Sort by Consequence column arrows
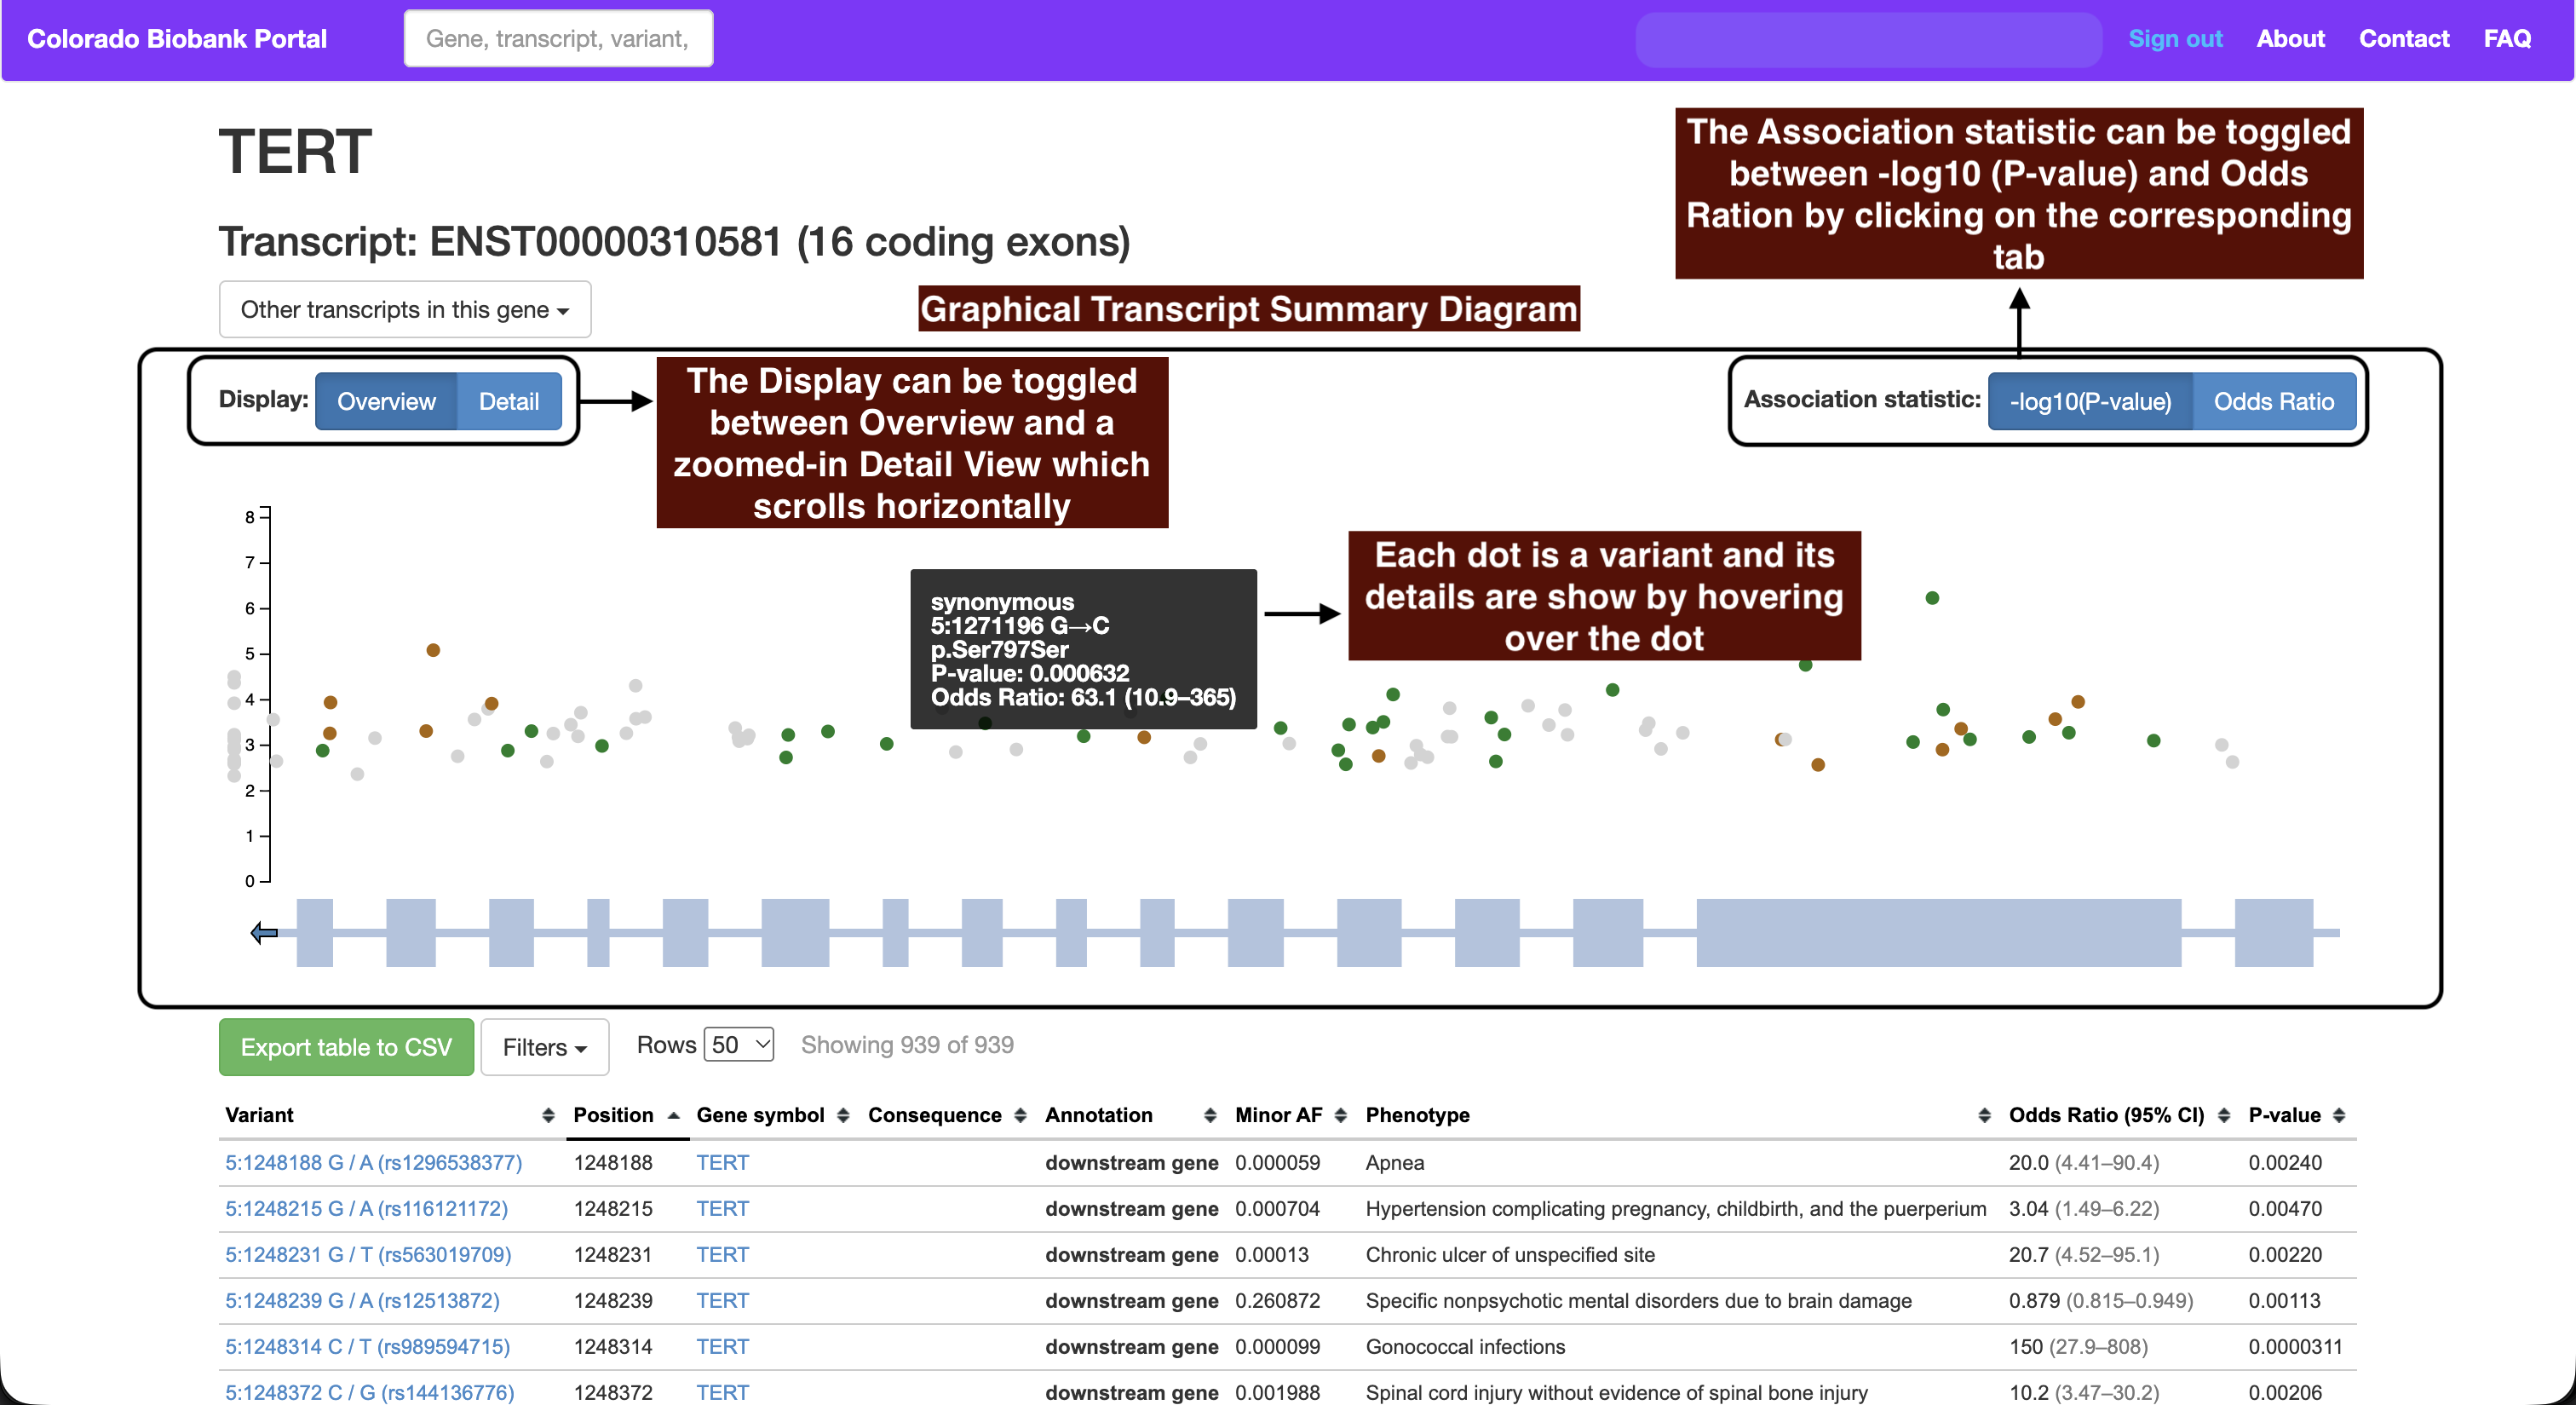Image resolution: width=2576 pixels, height=1405 pixels. [x=1020, y=1115]
